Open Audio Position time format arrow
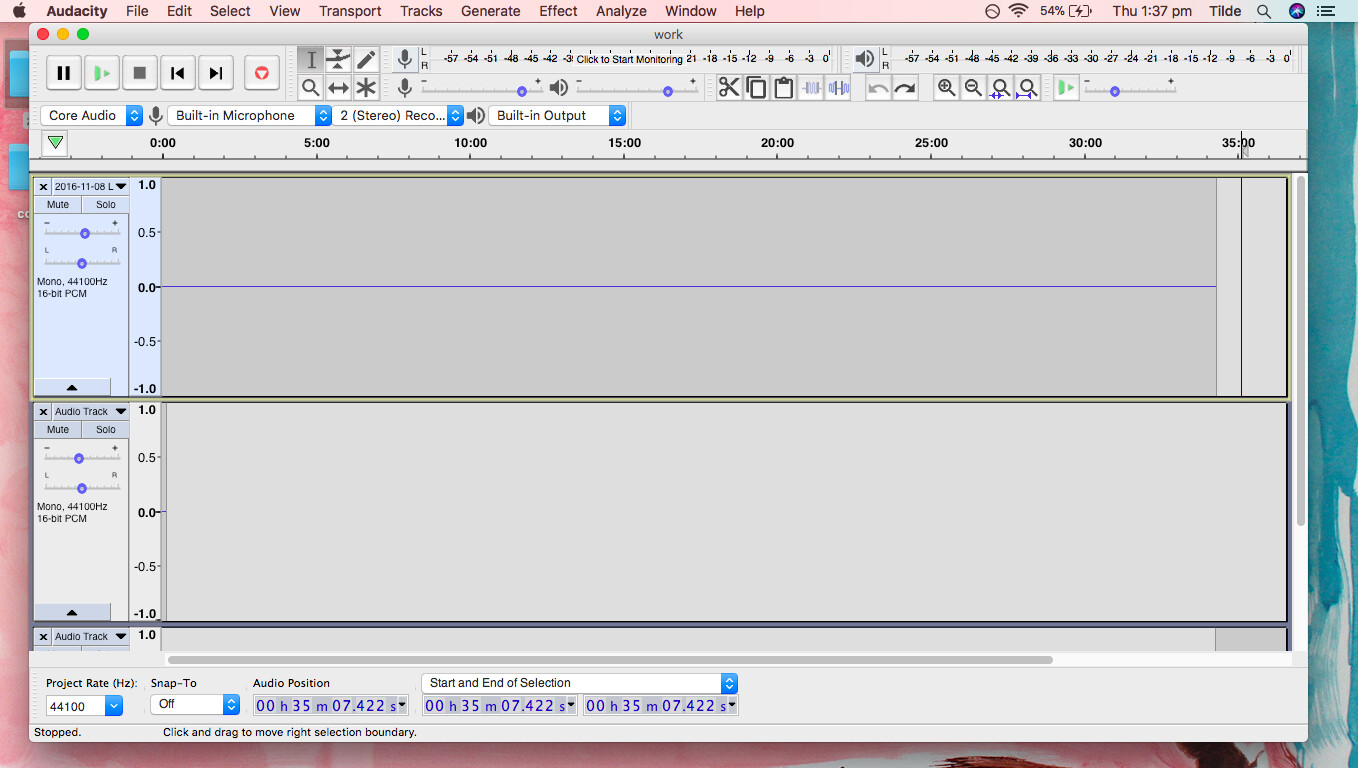 tap(402, 704)
